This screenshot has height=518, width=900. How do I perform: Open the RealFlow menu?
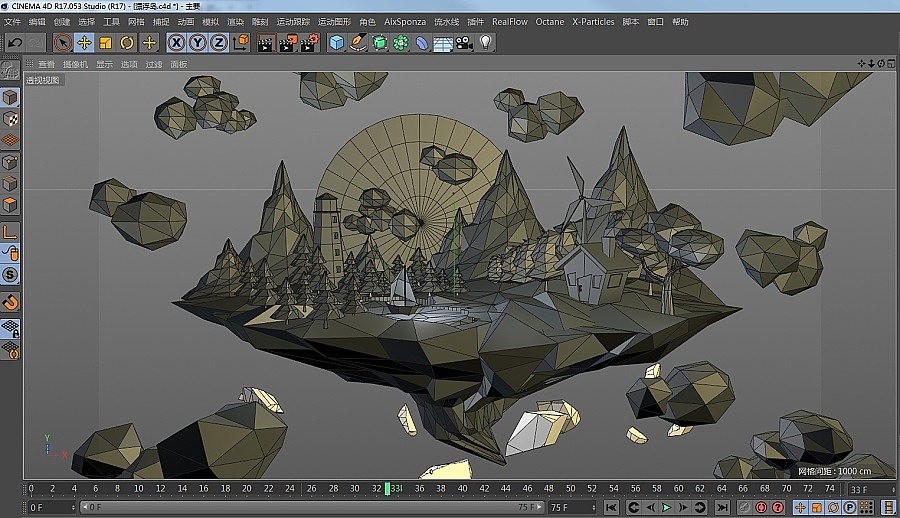point(509,22)
